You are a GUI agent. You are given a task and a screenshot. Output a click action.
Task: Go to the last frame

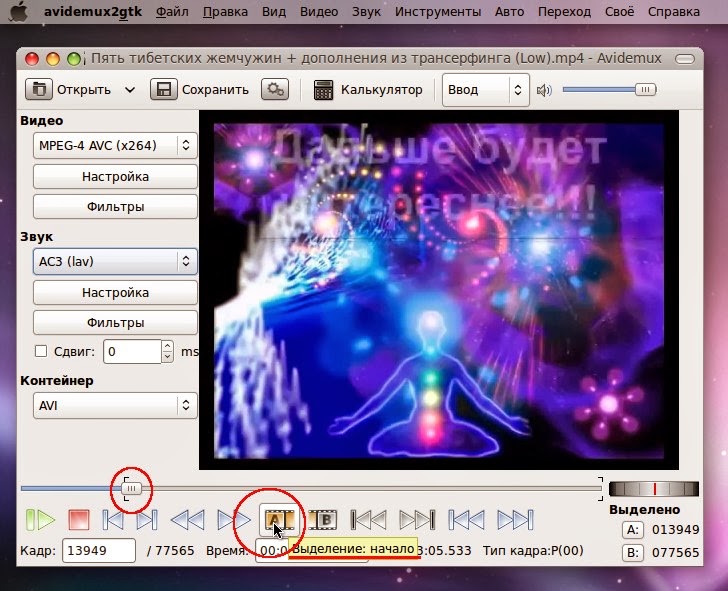(515, 520)
